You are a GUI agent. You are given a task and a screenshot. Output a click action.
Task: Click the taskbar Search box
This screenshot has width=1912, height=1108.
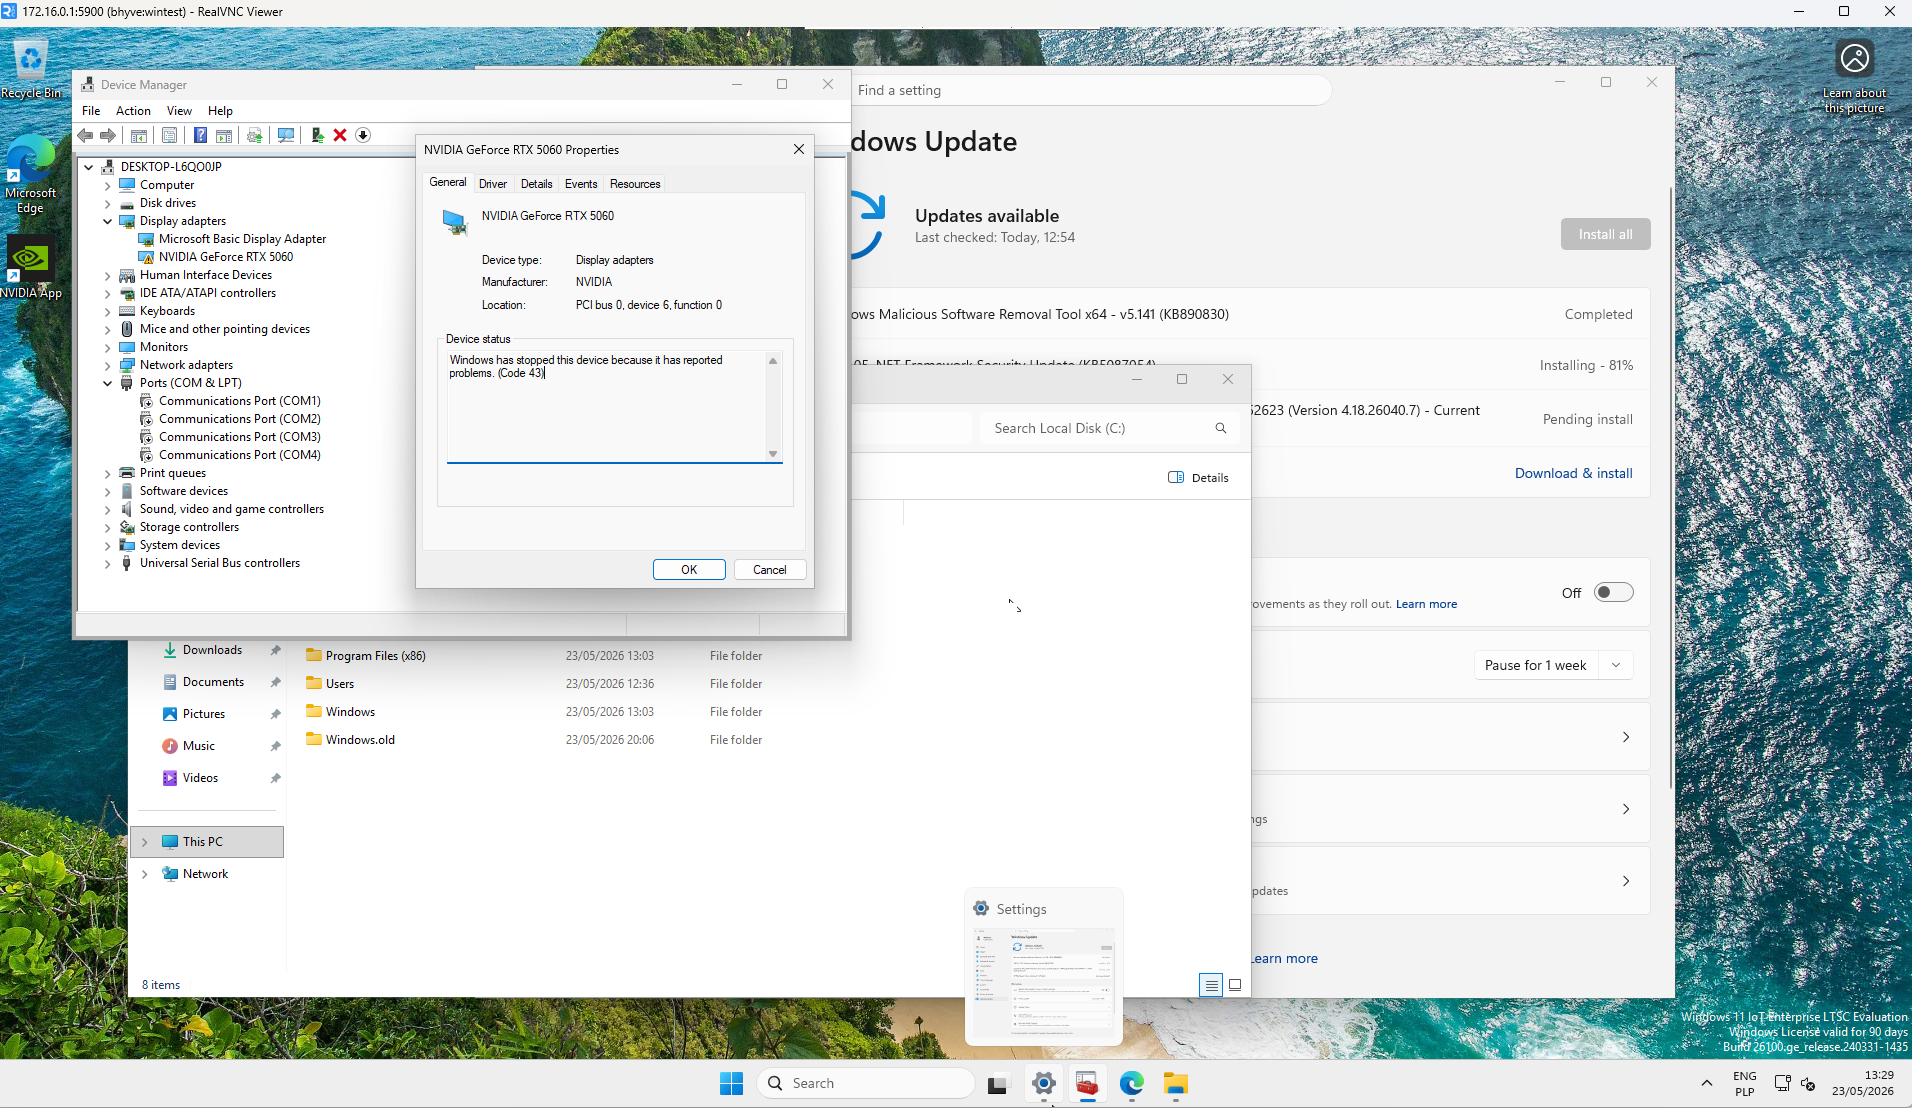click(866, 1083)
